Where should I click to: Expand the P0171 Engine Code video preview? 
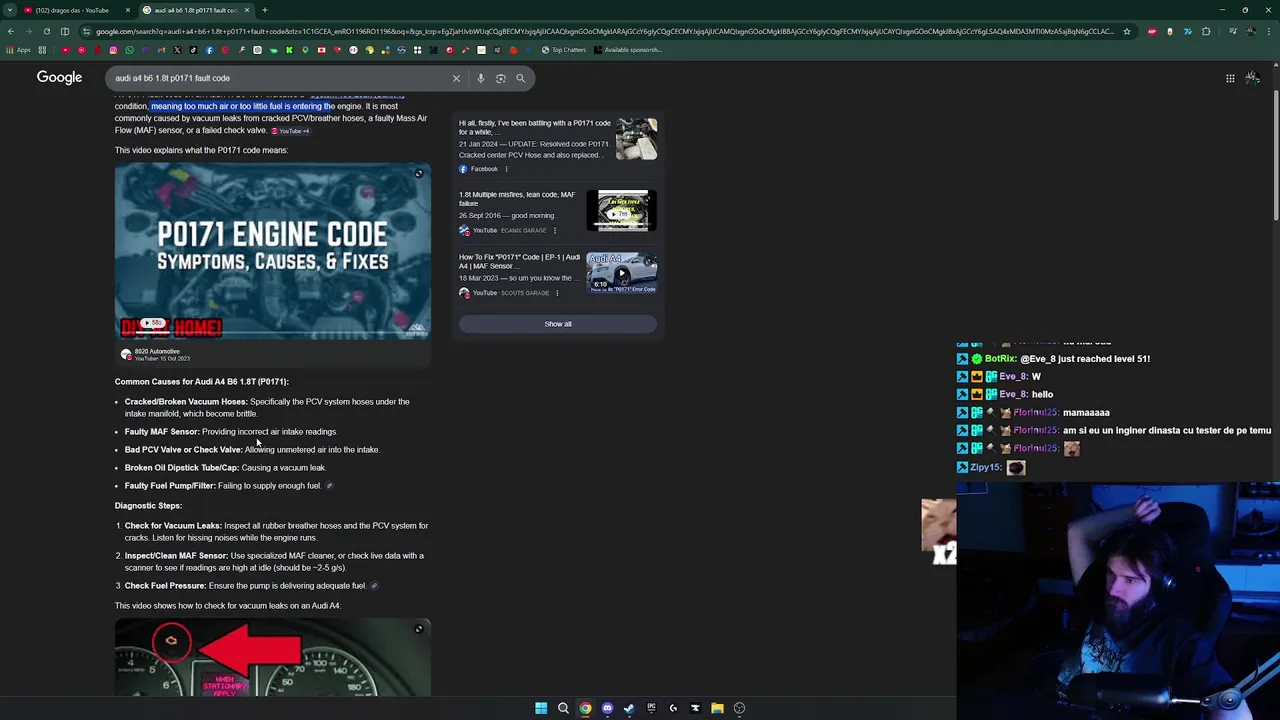(419, 174)
